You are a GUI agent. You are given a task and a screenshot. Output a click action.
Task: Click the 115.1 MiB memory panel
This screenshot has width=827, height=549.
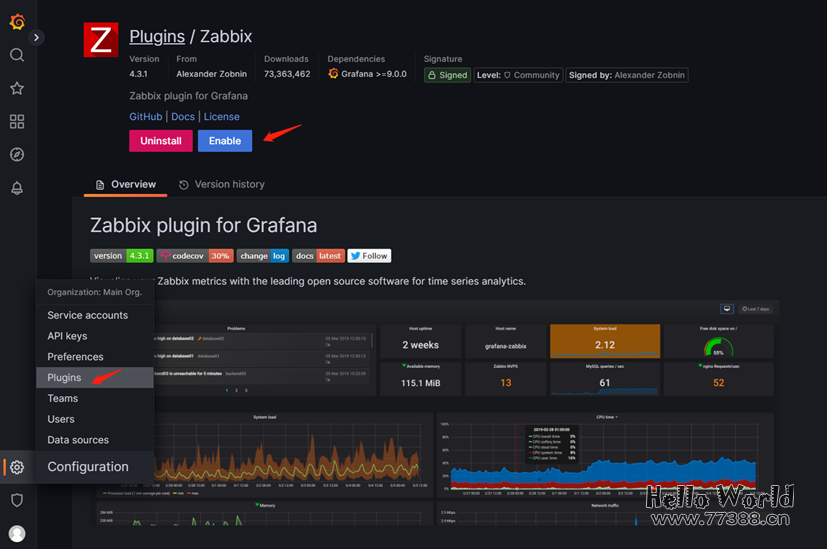(x=420, y=379)
